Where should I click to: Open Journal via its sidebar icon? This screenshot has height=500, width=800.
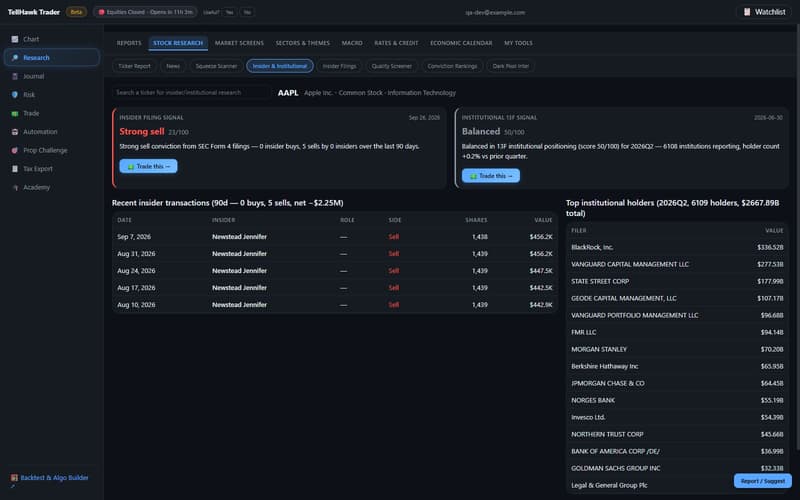click(15, 76)
